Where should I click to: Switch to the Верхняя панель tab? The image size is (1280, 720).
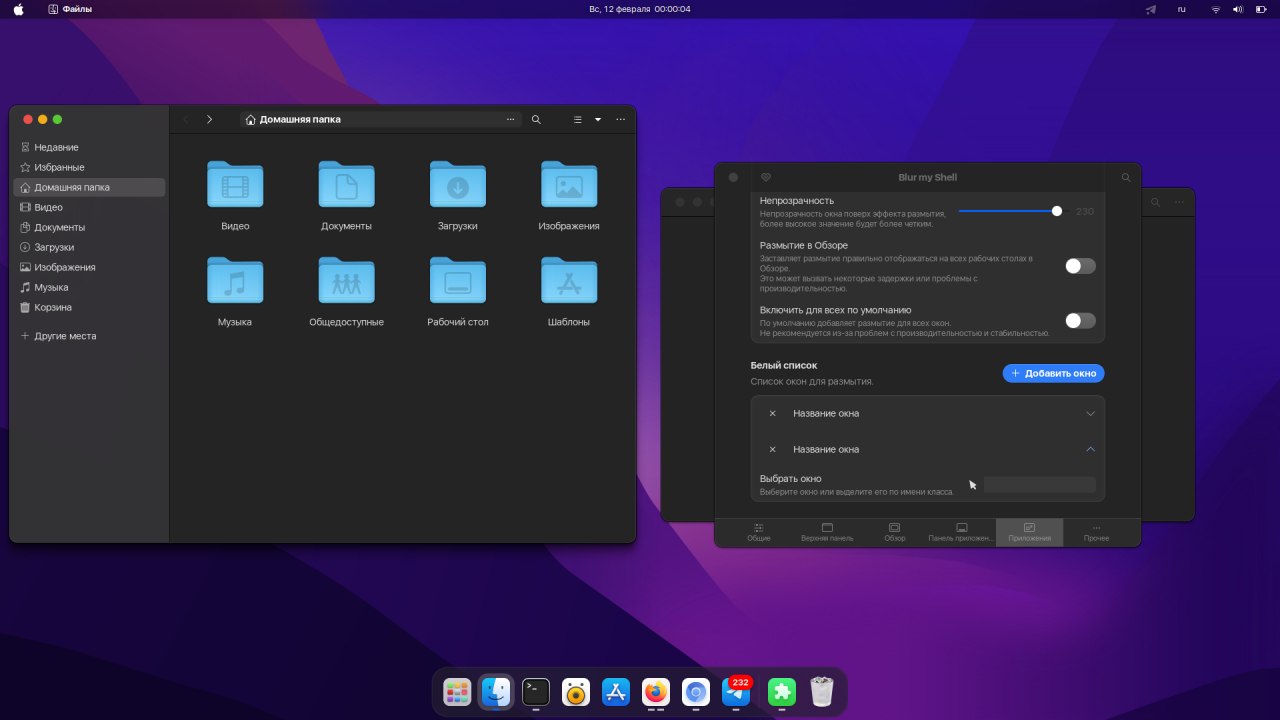[827, 532]
